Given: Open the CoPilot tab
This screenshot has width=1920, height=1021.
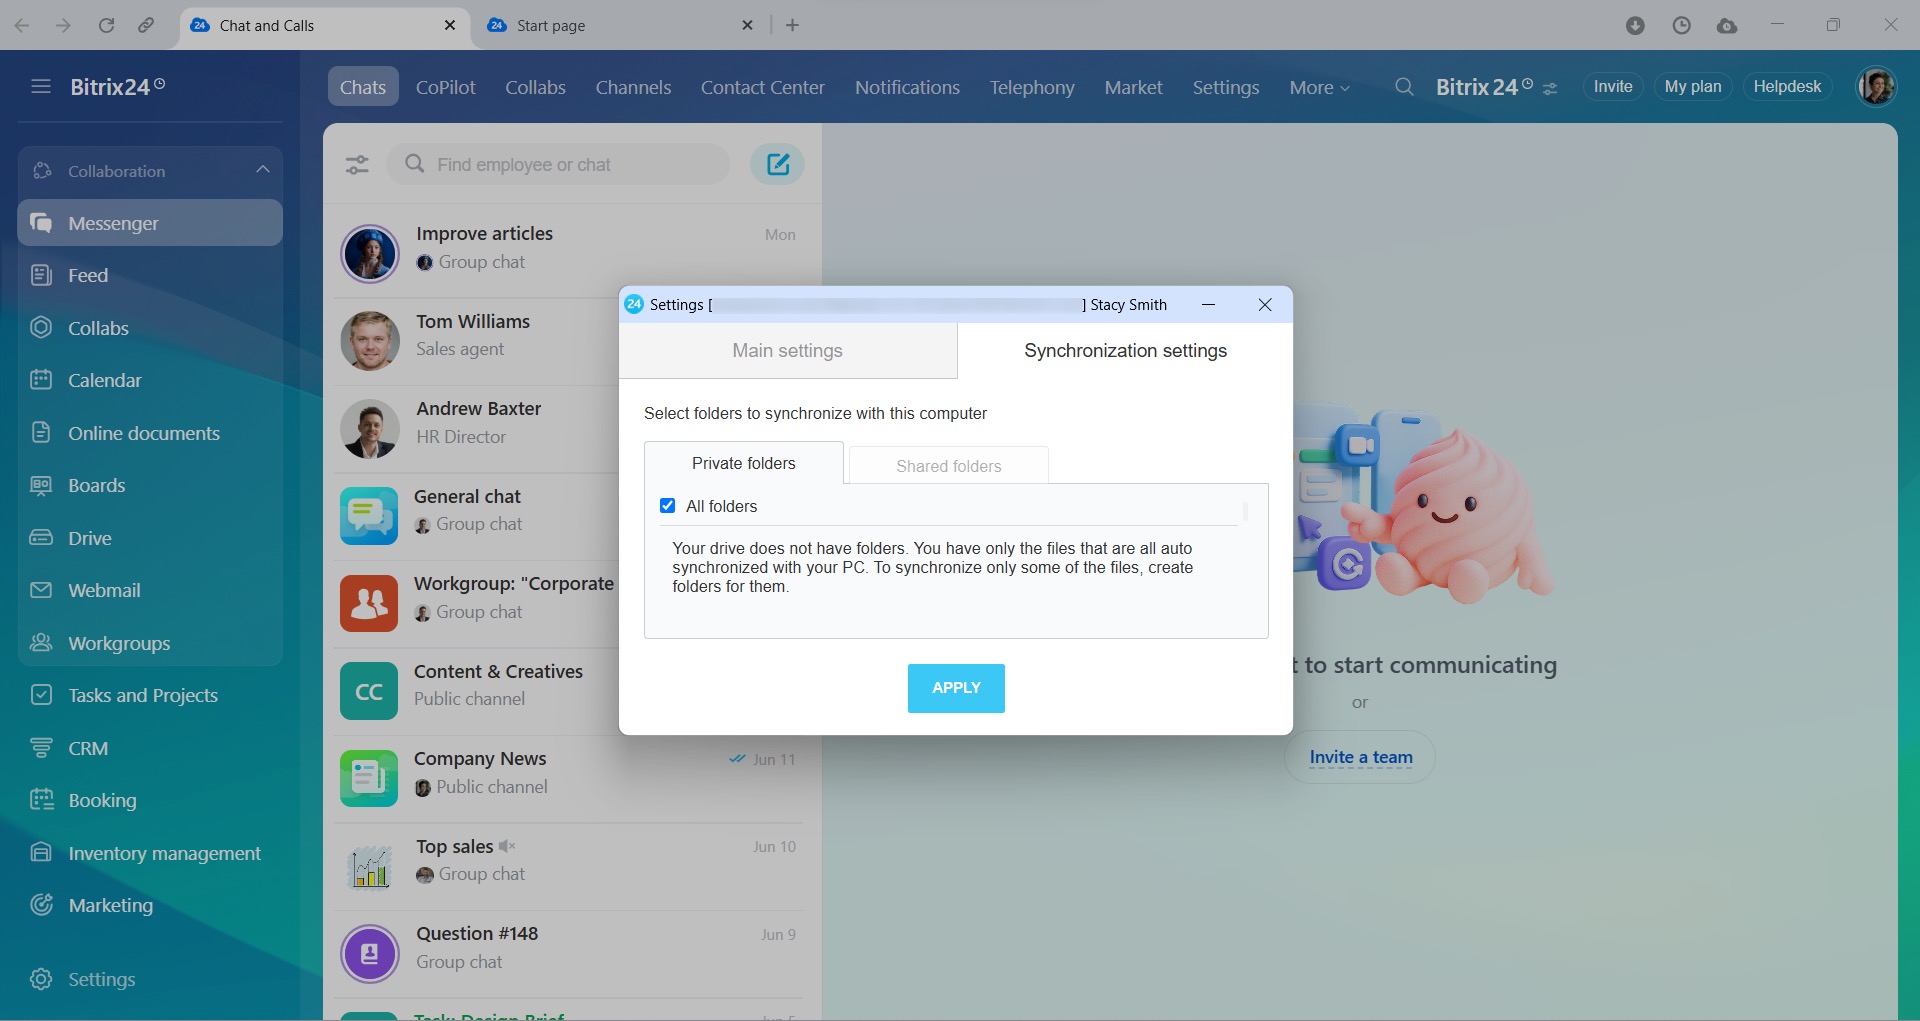Looking at the screenshot, I should 446,87.
